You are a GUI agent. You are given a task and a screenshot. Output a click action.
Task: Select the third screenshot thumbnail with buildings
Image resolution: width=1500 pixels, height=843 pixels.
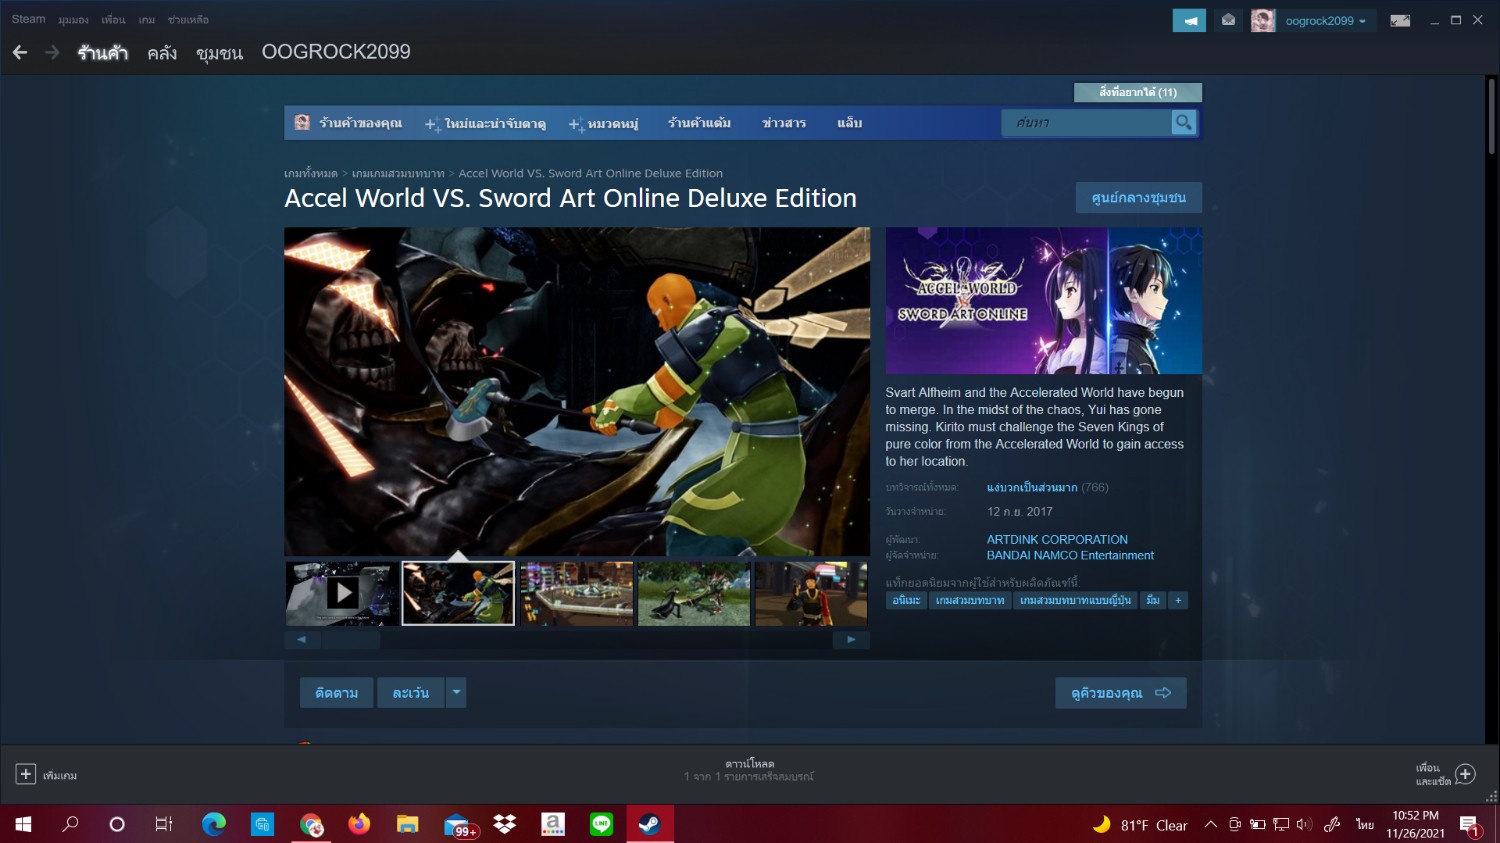(577, 593)
